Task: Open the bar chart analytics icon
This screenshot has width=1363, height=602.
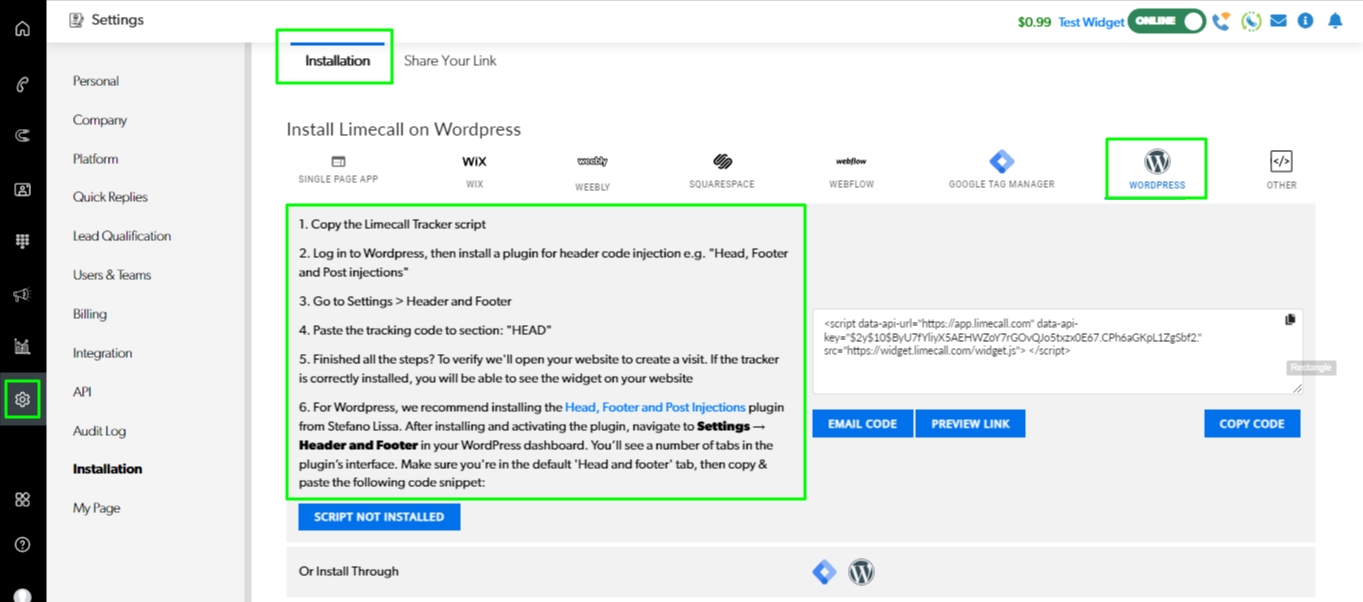Action: (x=22, y=347)
